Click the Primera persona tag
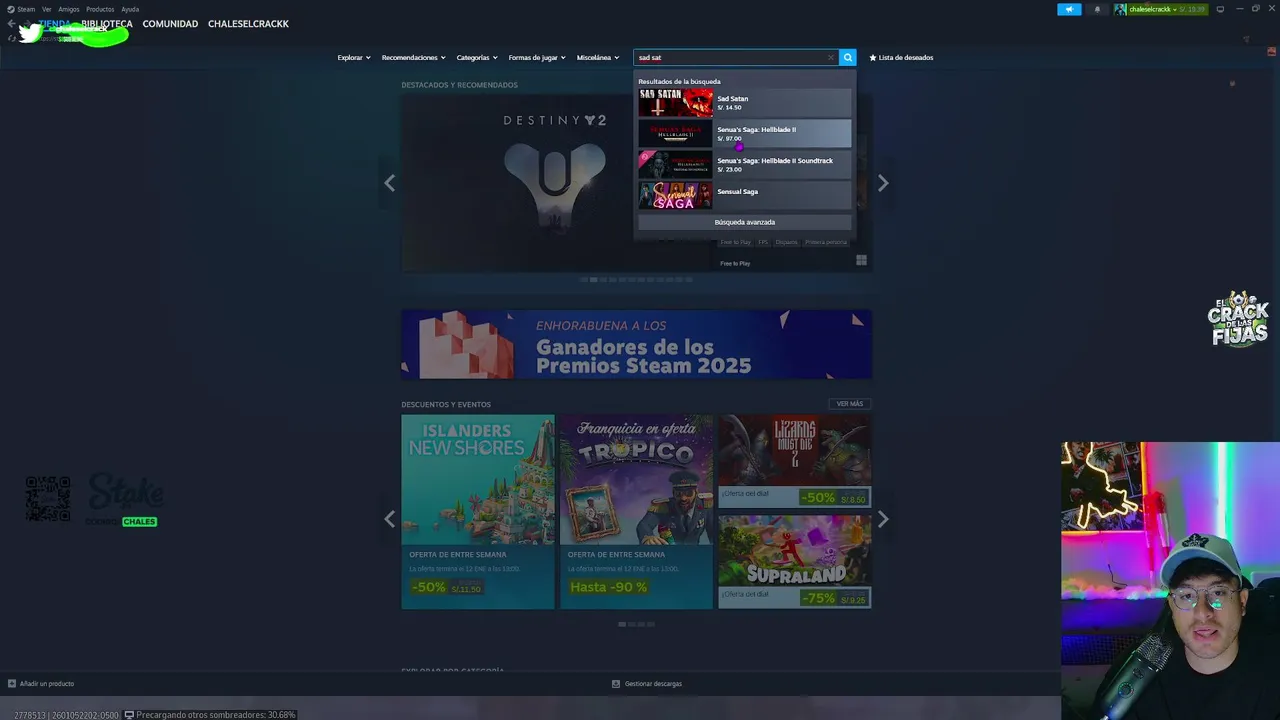This screenshot has width=1280, height=720. coord(826,242)
